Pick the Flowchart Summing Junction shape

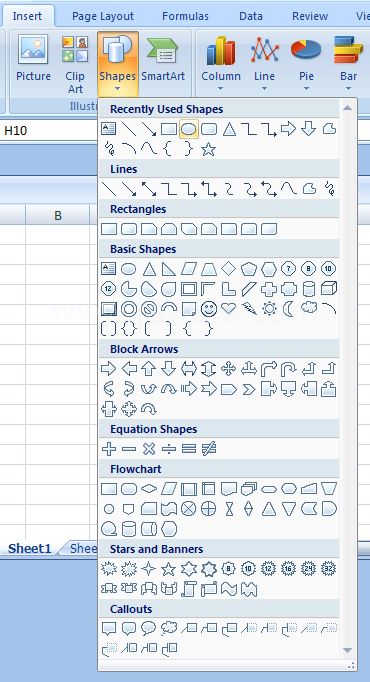point(189,508)
